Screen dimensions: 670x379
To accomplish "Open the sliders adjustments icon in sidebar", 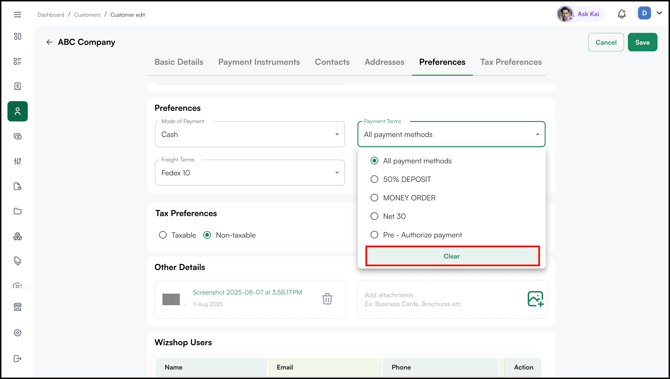I will pyautogui.click(x=18, y=161).
